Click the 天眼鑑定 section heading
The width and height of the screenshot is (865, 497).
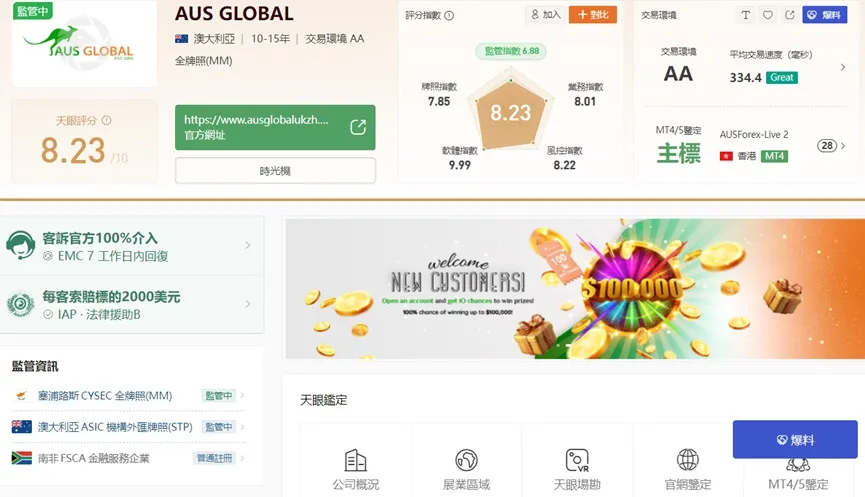324,400
